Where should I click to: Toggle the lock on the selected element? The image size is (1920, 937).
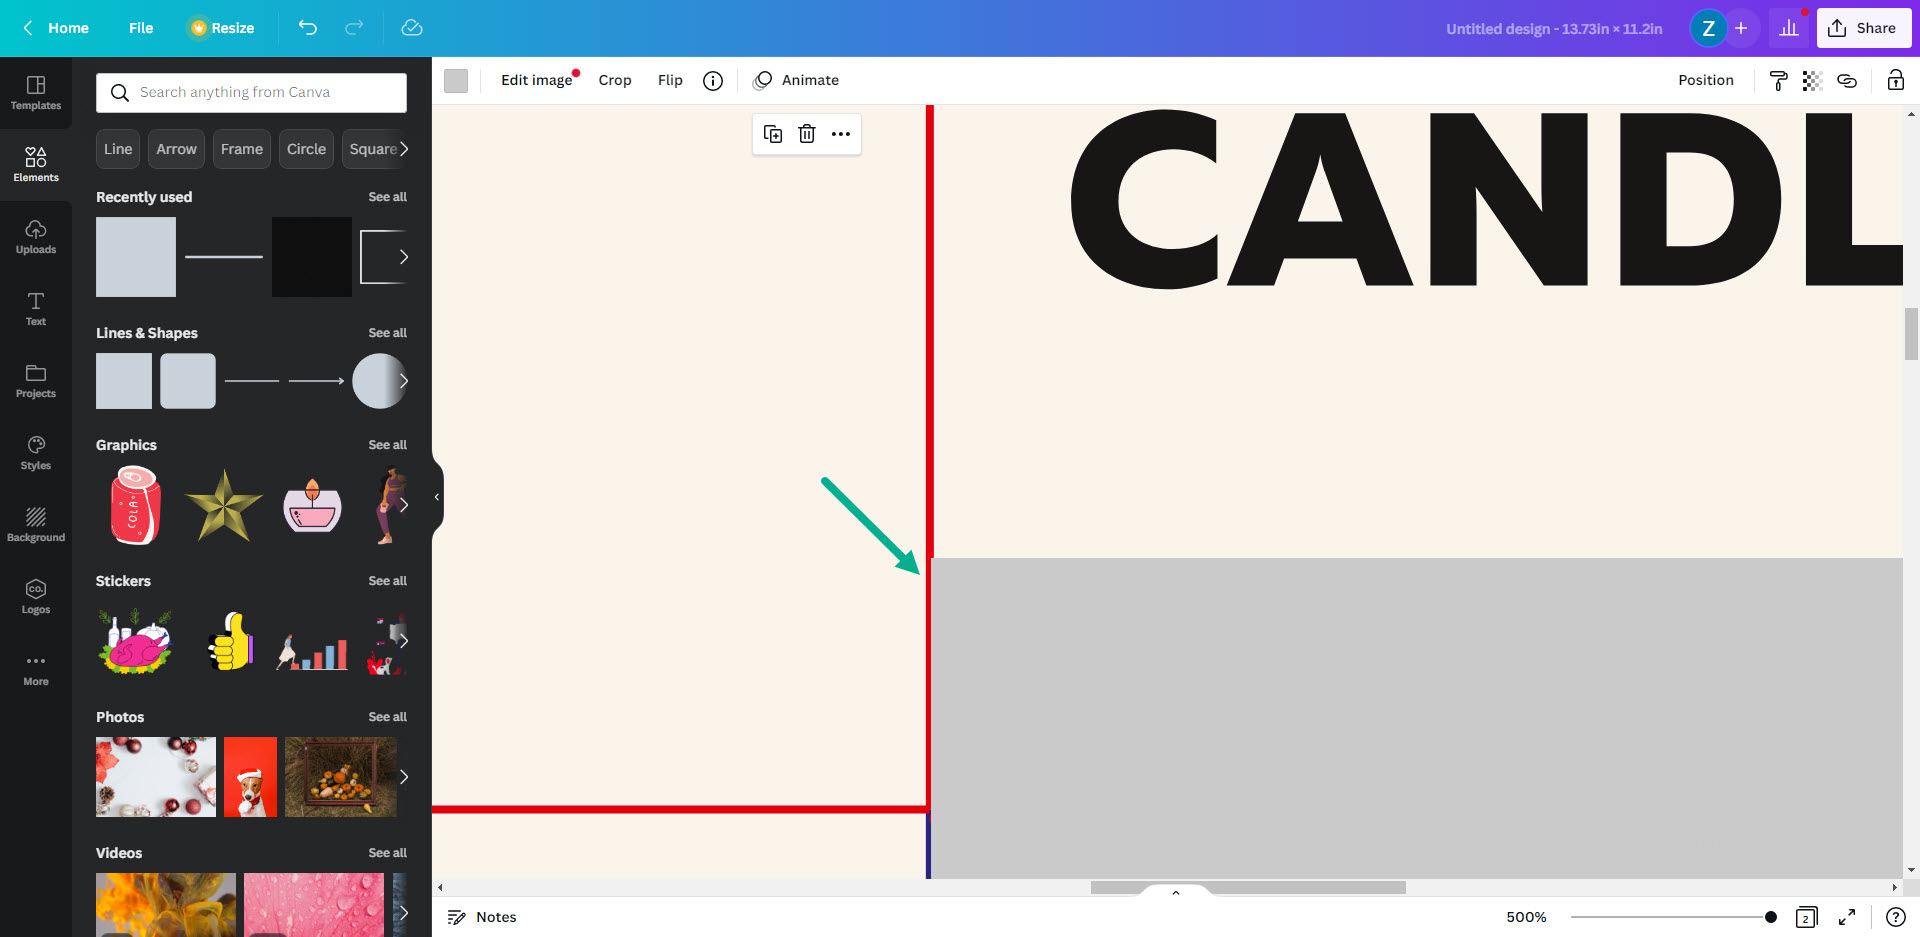1895,80
